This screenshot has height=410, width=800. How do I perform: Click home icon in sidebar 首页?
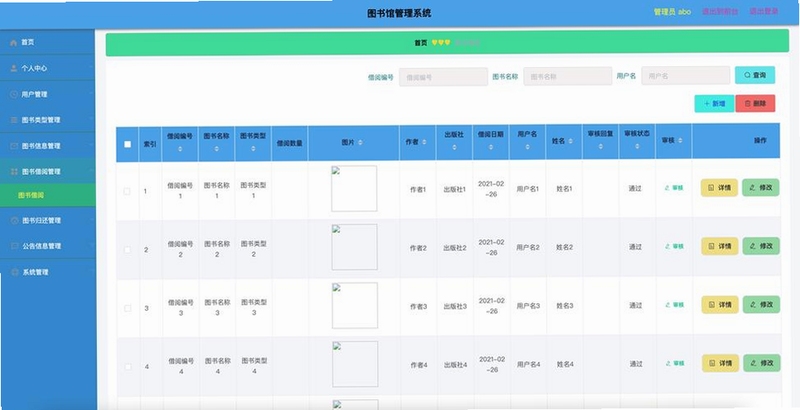pos(13,42)
